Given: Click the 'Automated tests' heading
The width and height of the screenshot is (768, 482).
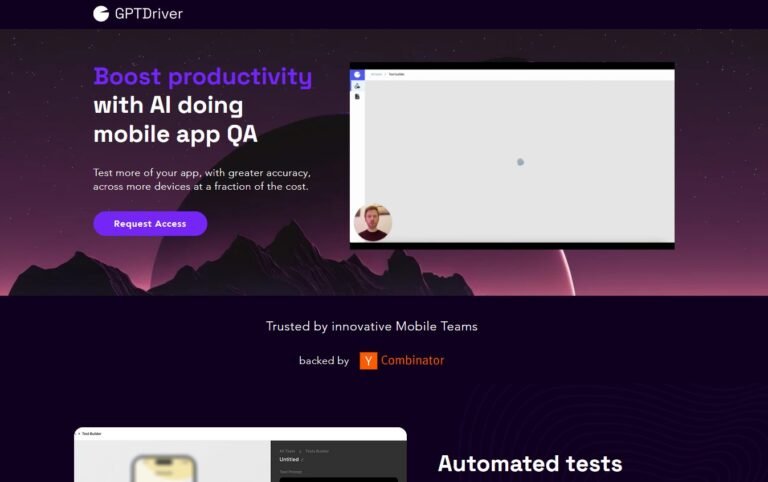Looking at the screenshot, I should coord(530,463).
